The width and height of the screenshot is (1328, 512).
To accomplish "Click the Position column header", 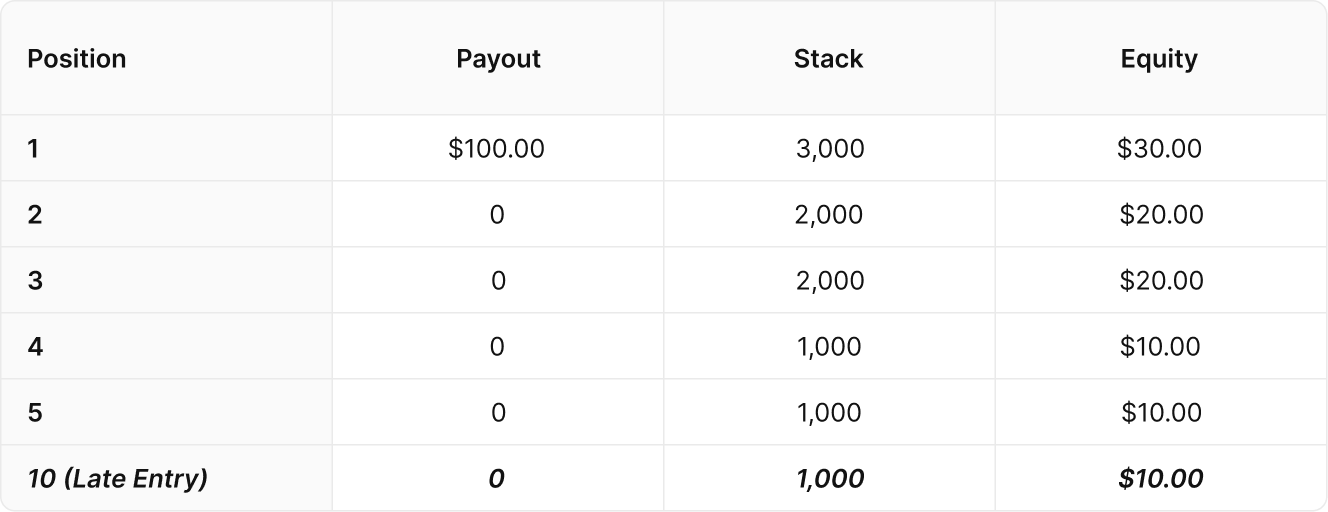I will (x=77, y=59).
